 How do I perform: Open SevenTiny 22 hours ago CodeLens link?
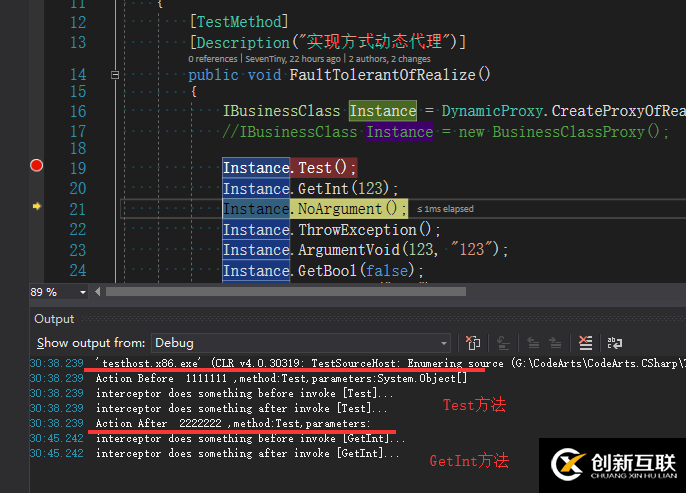[x=293, y=59]
